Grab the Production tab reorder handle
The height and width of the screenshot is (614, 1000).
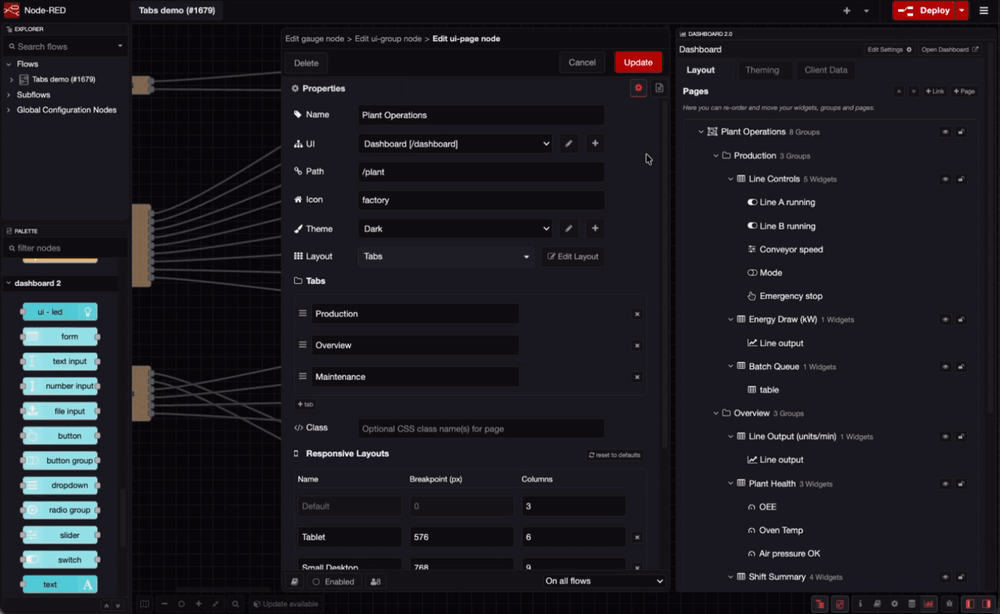point(302,313)
